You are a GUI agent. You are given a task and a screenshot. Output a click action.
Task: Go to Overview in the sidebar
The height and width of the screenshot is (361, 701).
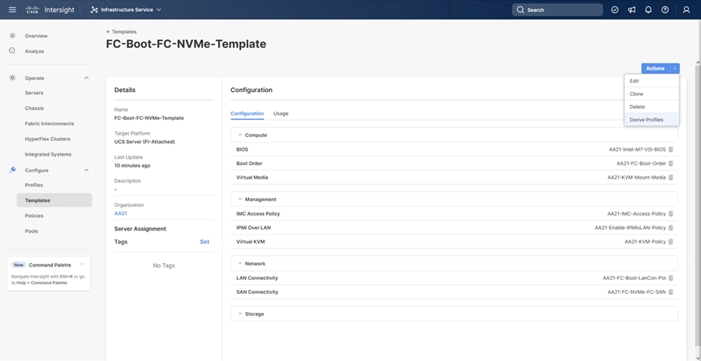pyautogui.click(x=36, y=36)
